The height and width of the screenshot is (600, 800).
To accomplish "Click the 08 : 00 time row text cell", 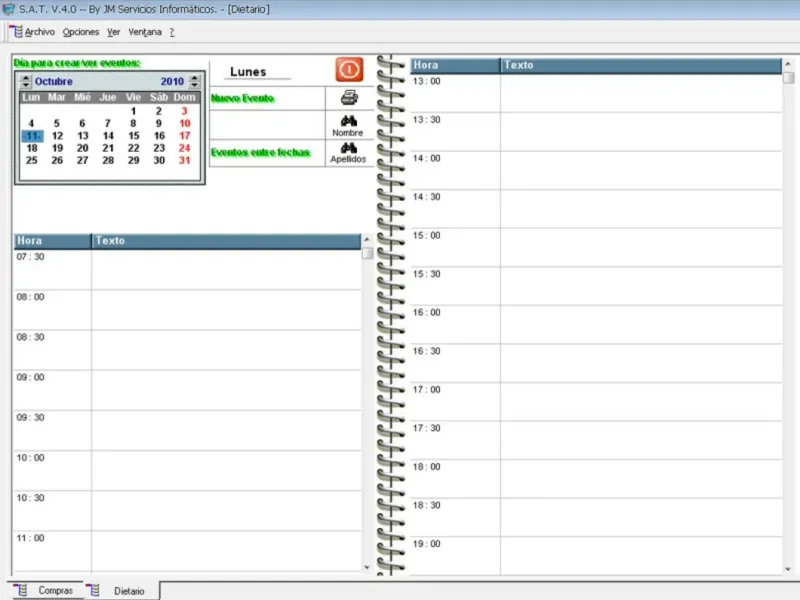I will 226,310.
